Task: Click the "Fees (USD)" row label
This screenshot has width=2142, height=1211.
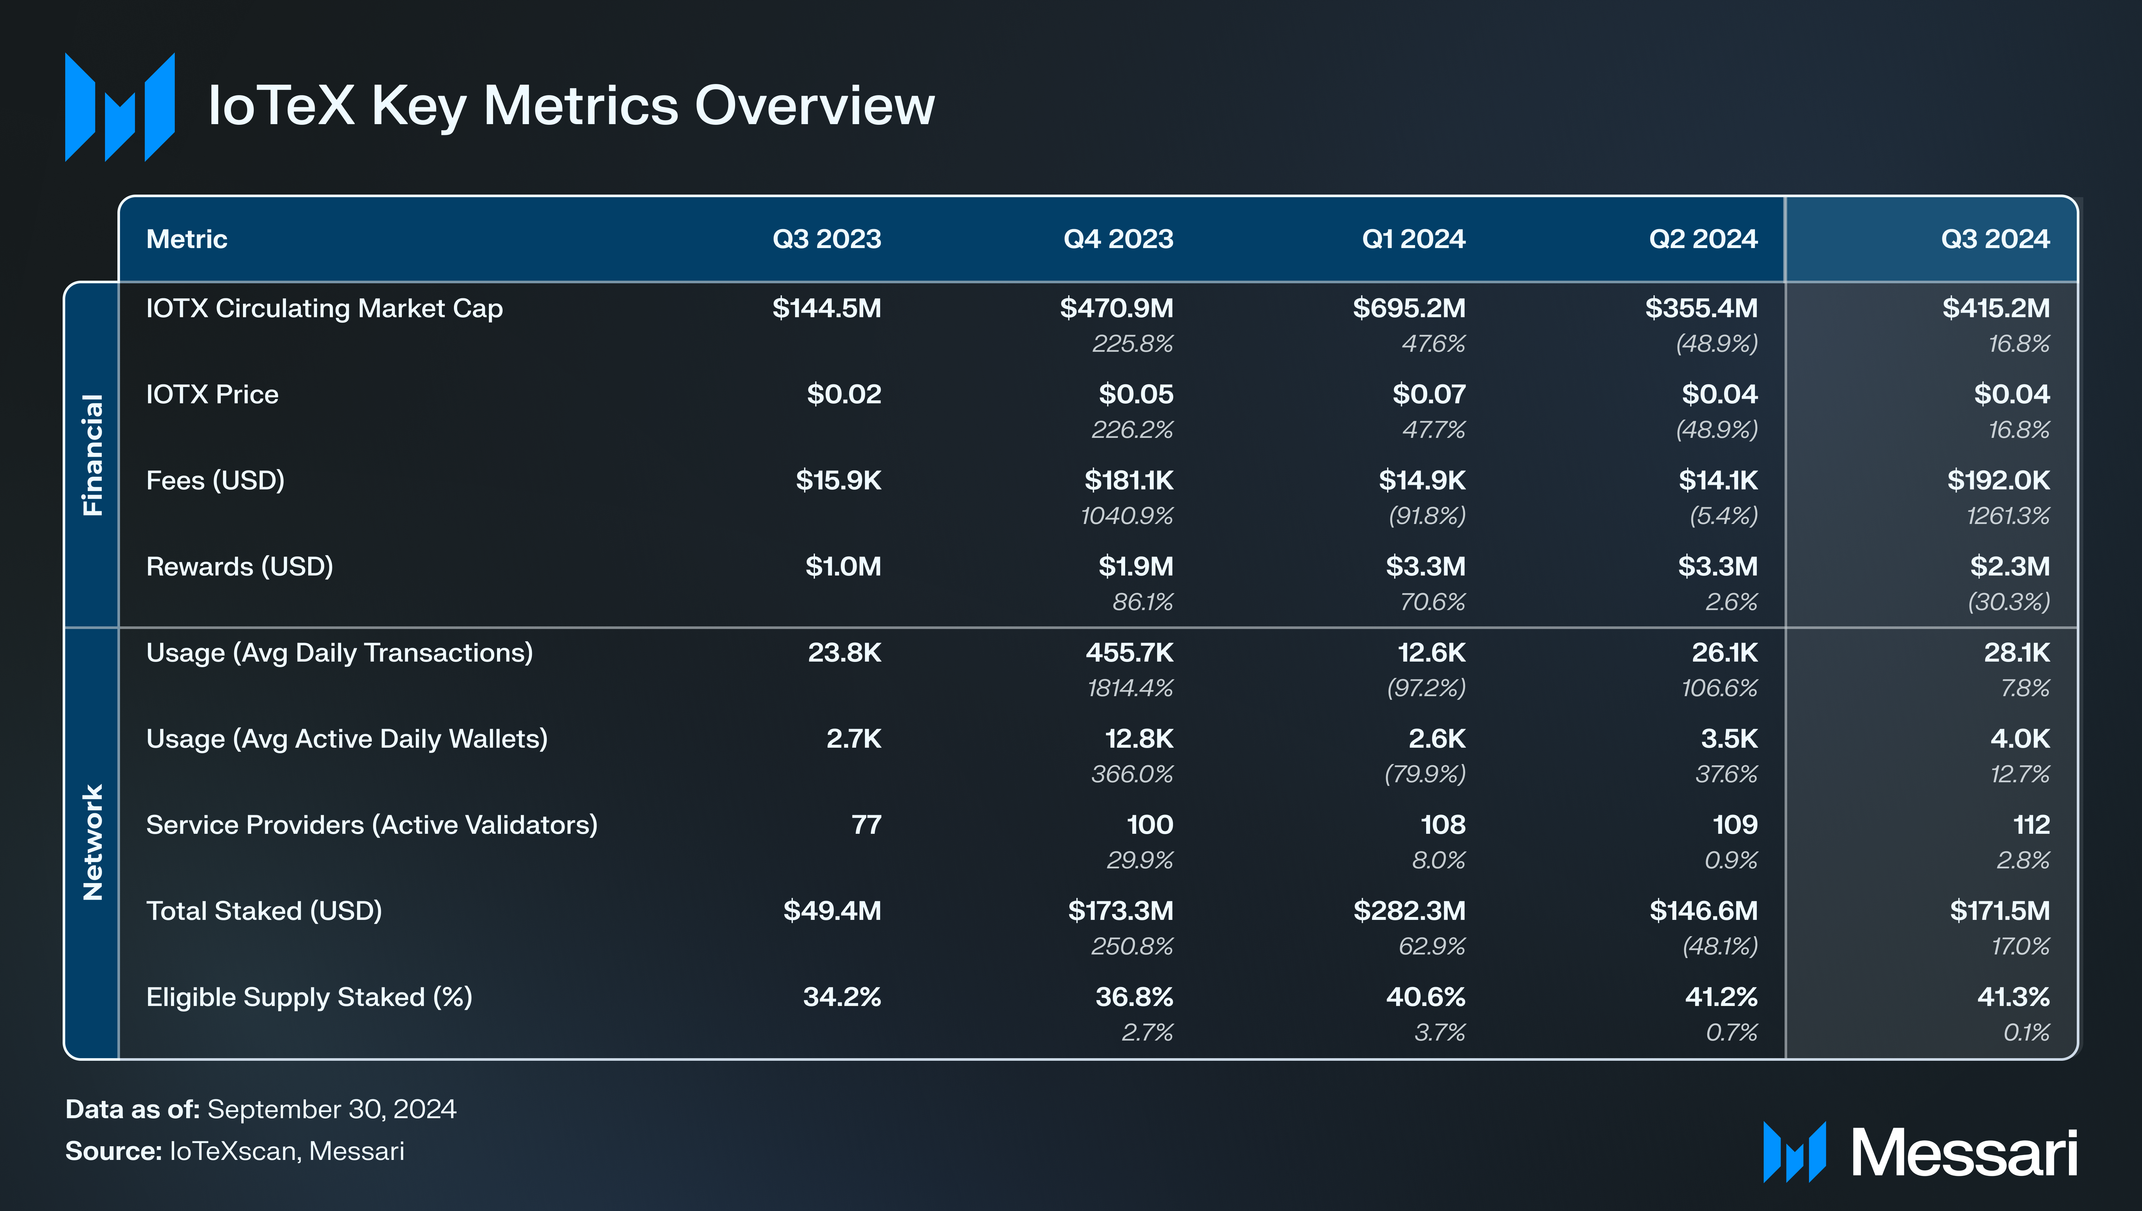Action: coord(215,481)
